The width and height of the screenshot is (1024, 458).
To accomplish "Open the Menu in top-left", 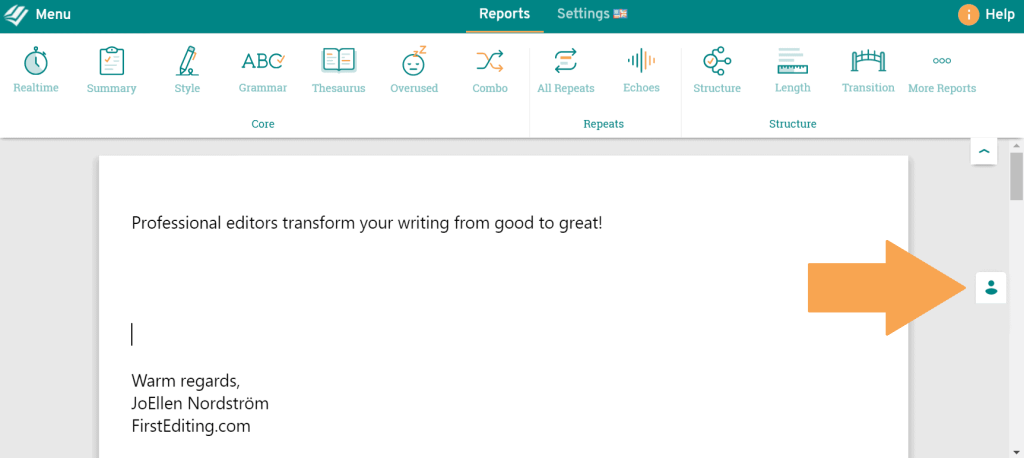I will (x=38, y=15).
